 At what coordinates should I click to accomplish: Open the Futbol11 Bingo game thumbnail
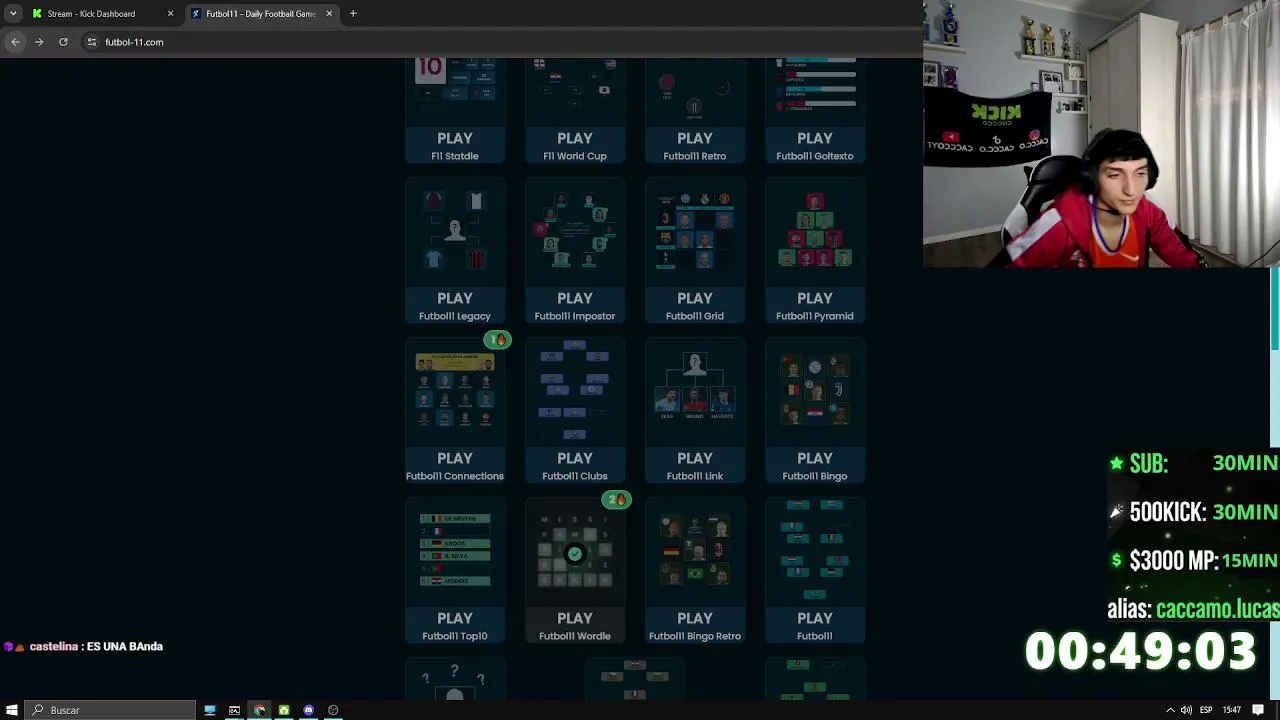(815, 392)
